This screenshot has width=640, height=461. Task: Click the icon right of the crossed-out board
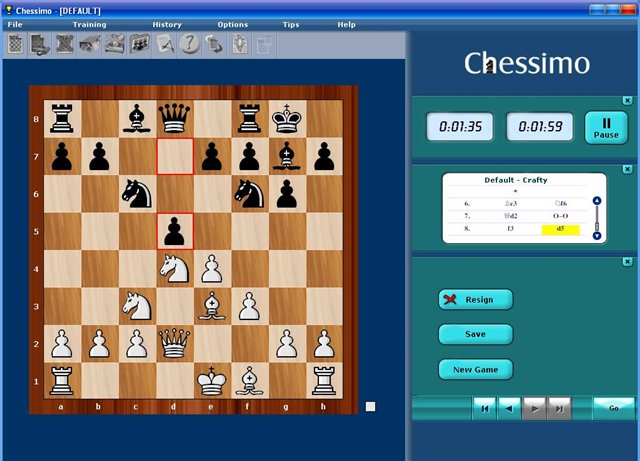[x=90, y=44]
